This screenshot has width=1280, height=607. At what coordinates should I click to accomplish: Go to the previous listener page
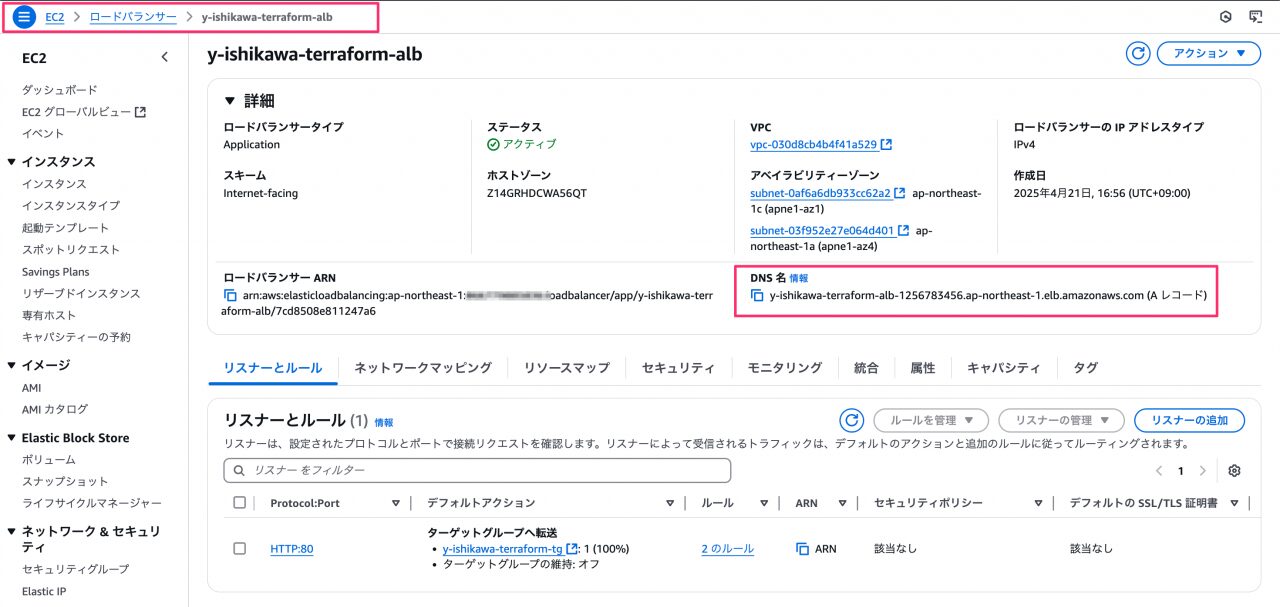(x=1159, y=470)
